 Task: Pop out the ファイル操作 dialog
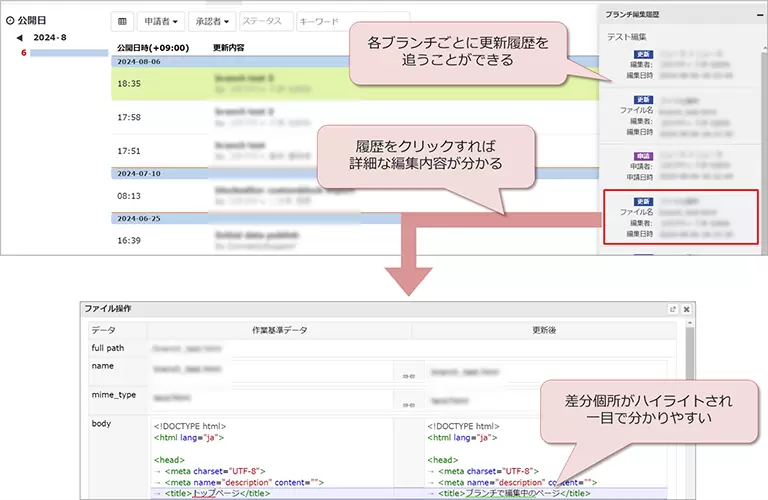point(673,310)
